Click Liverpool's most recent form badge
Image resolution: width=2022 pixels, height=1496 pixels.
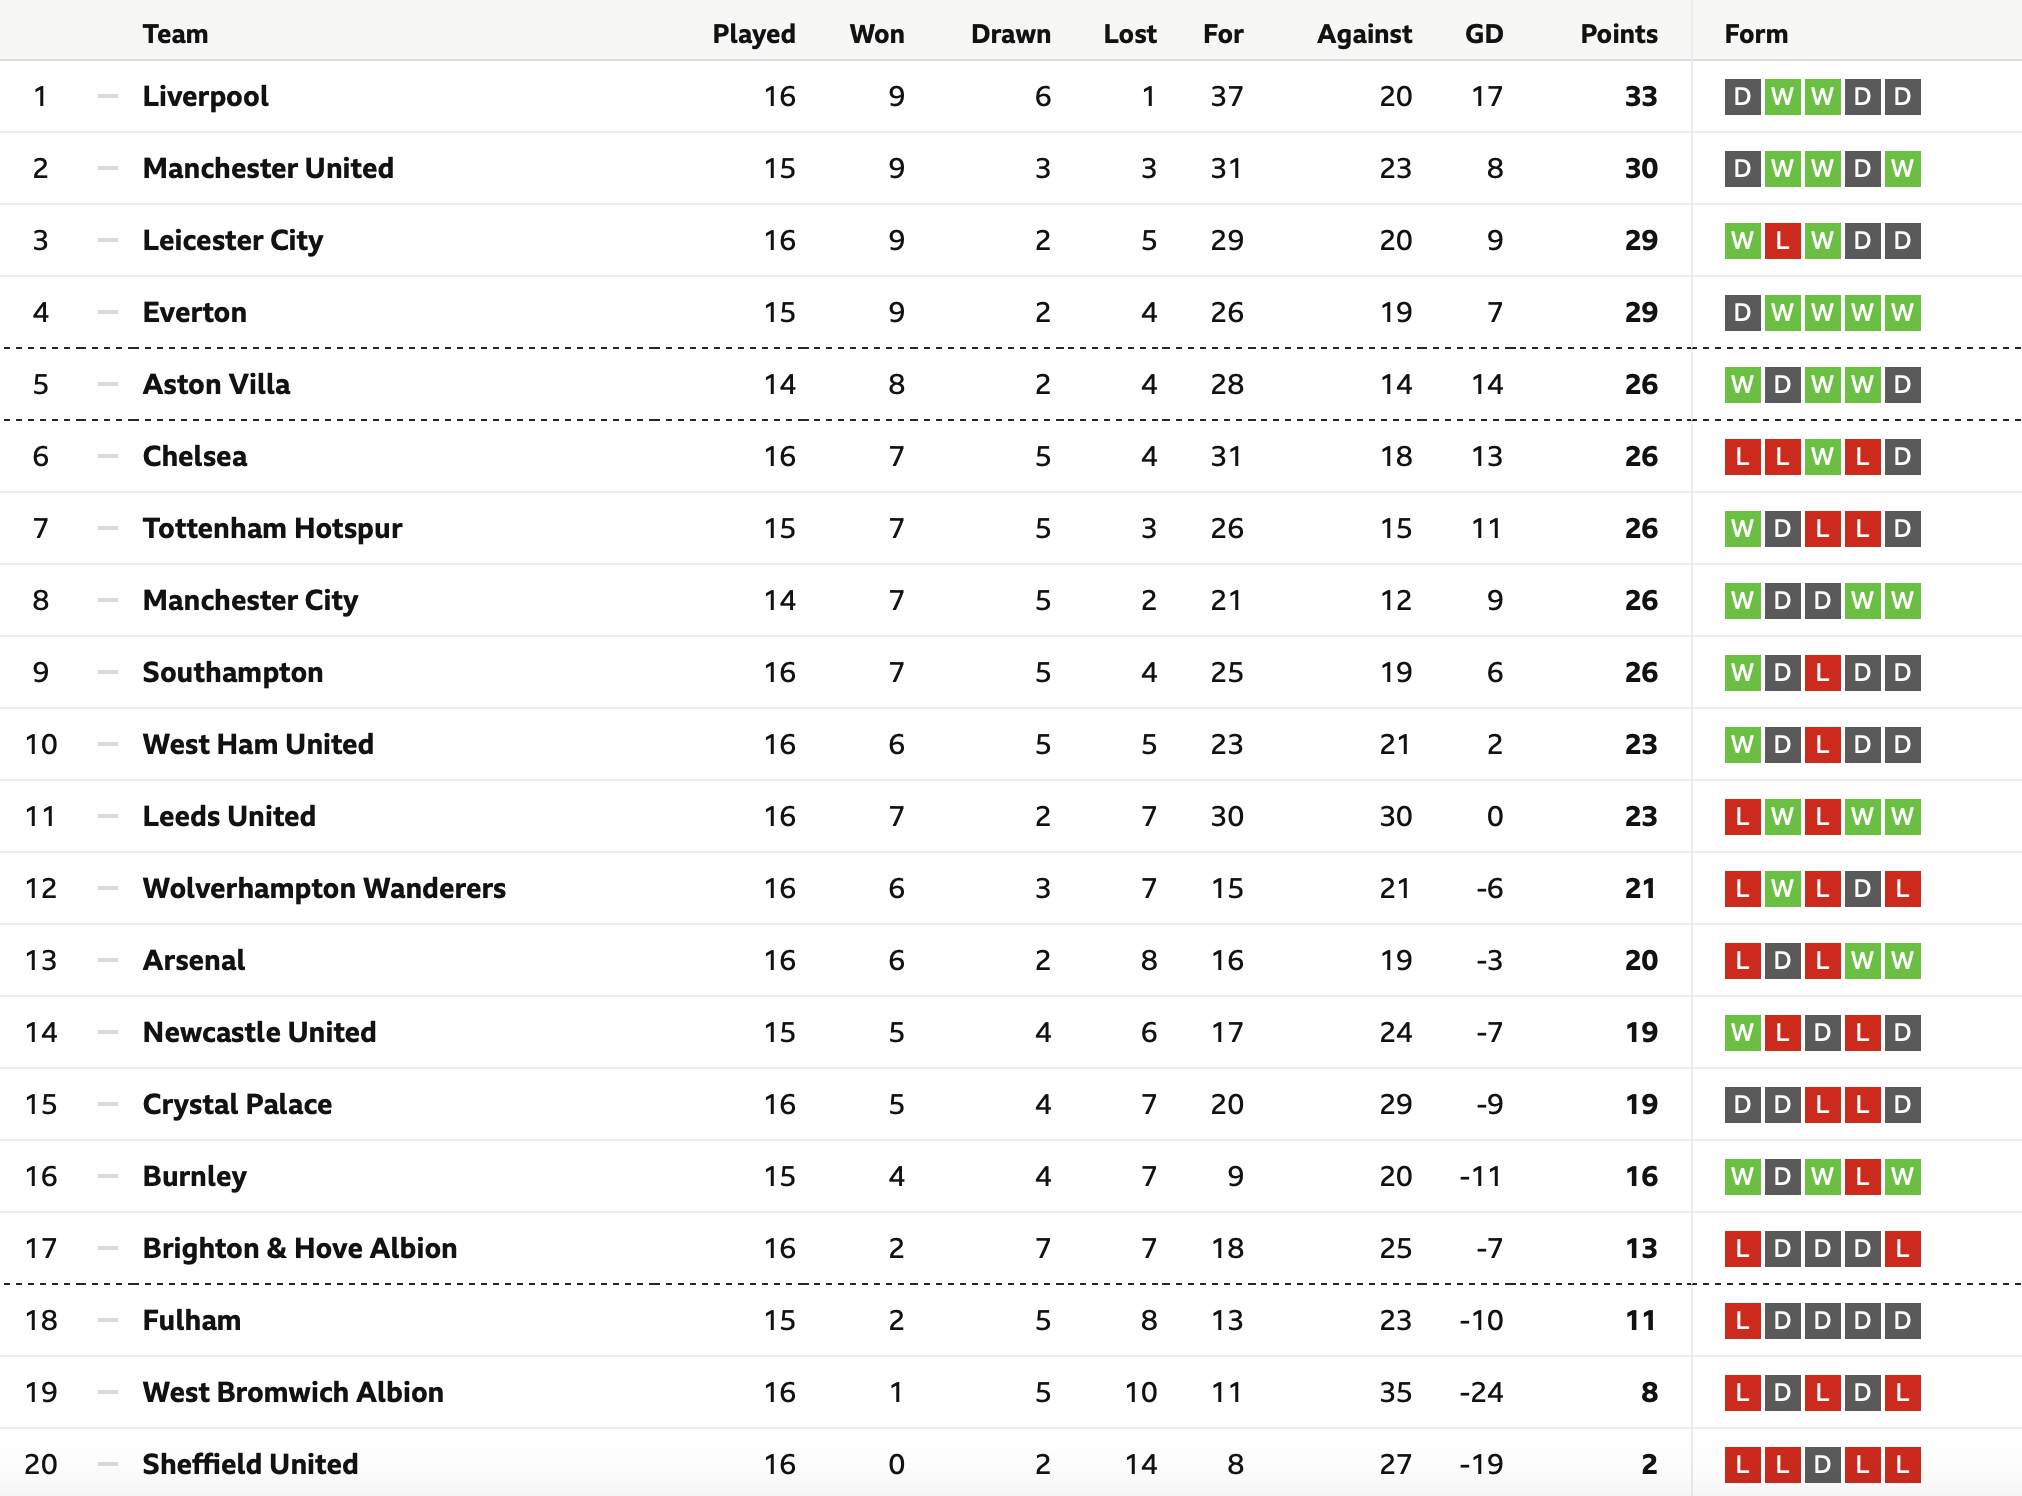(1902, 97)
